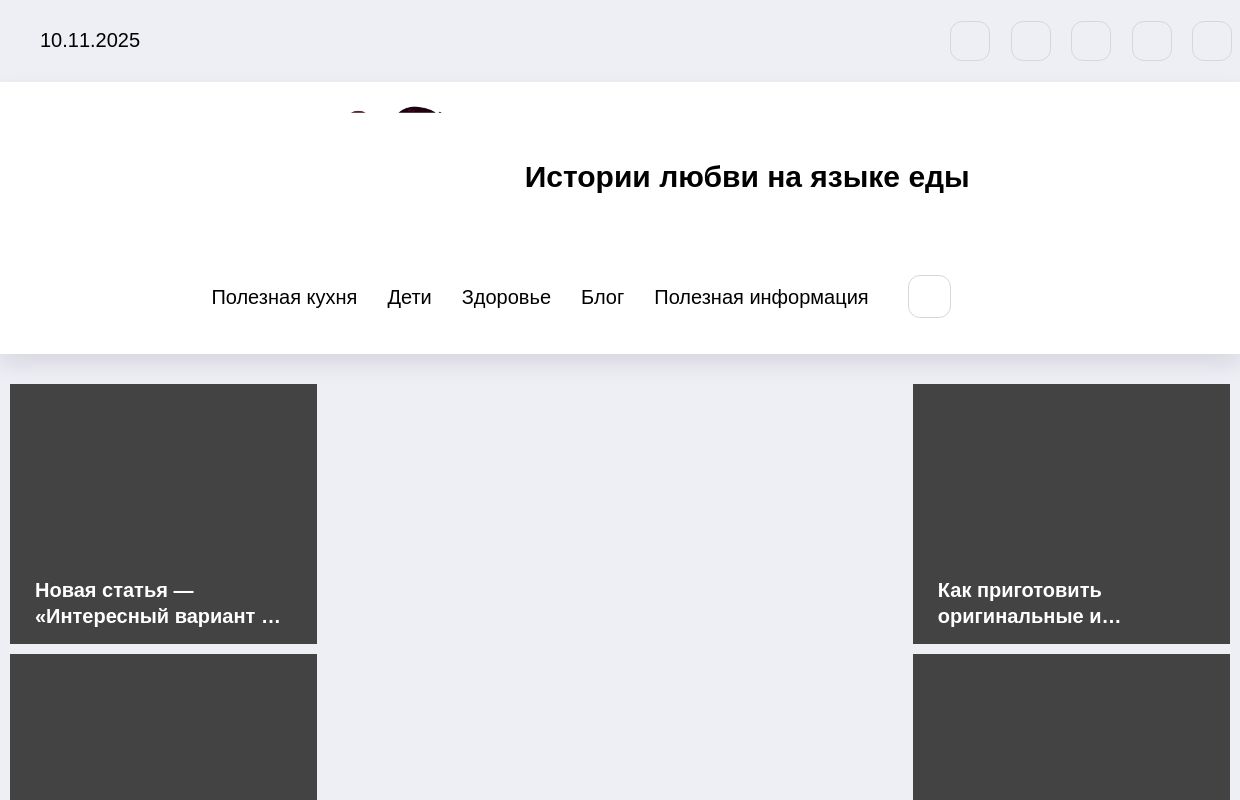The width and height of the screenshot is (1240, 800).
Task: Expand the «Полезная информация» menu item
Action: click(761, 297)
